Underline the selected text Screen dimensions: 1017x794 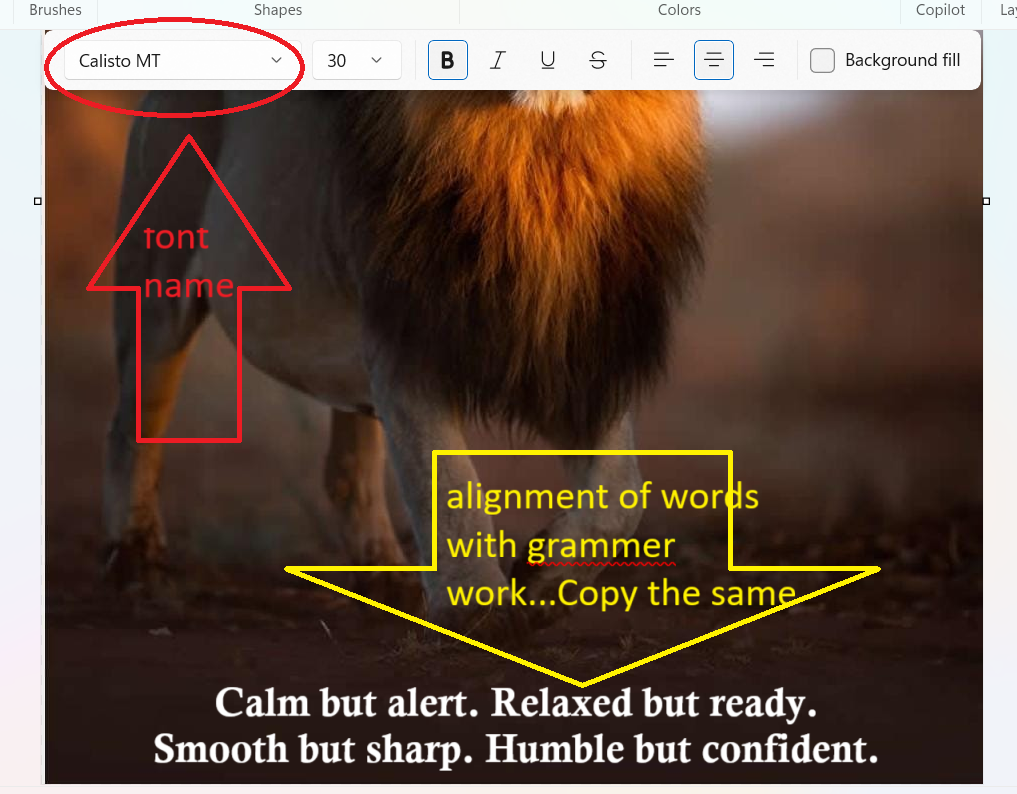click(547, 60)
